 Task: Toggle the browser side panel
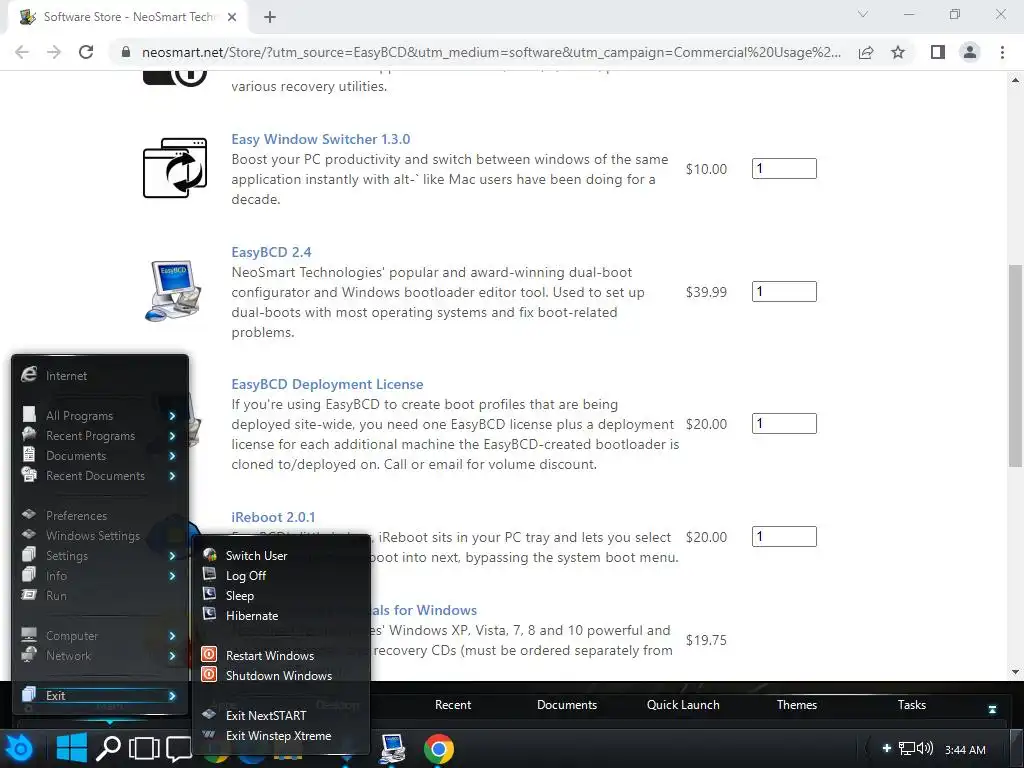pyautogui.click(x=938, y=52)
